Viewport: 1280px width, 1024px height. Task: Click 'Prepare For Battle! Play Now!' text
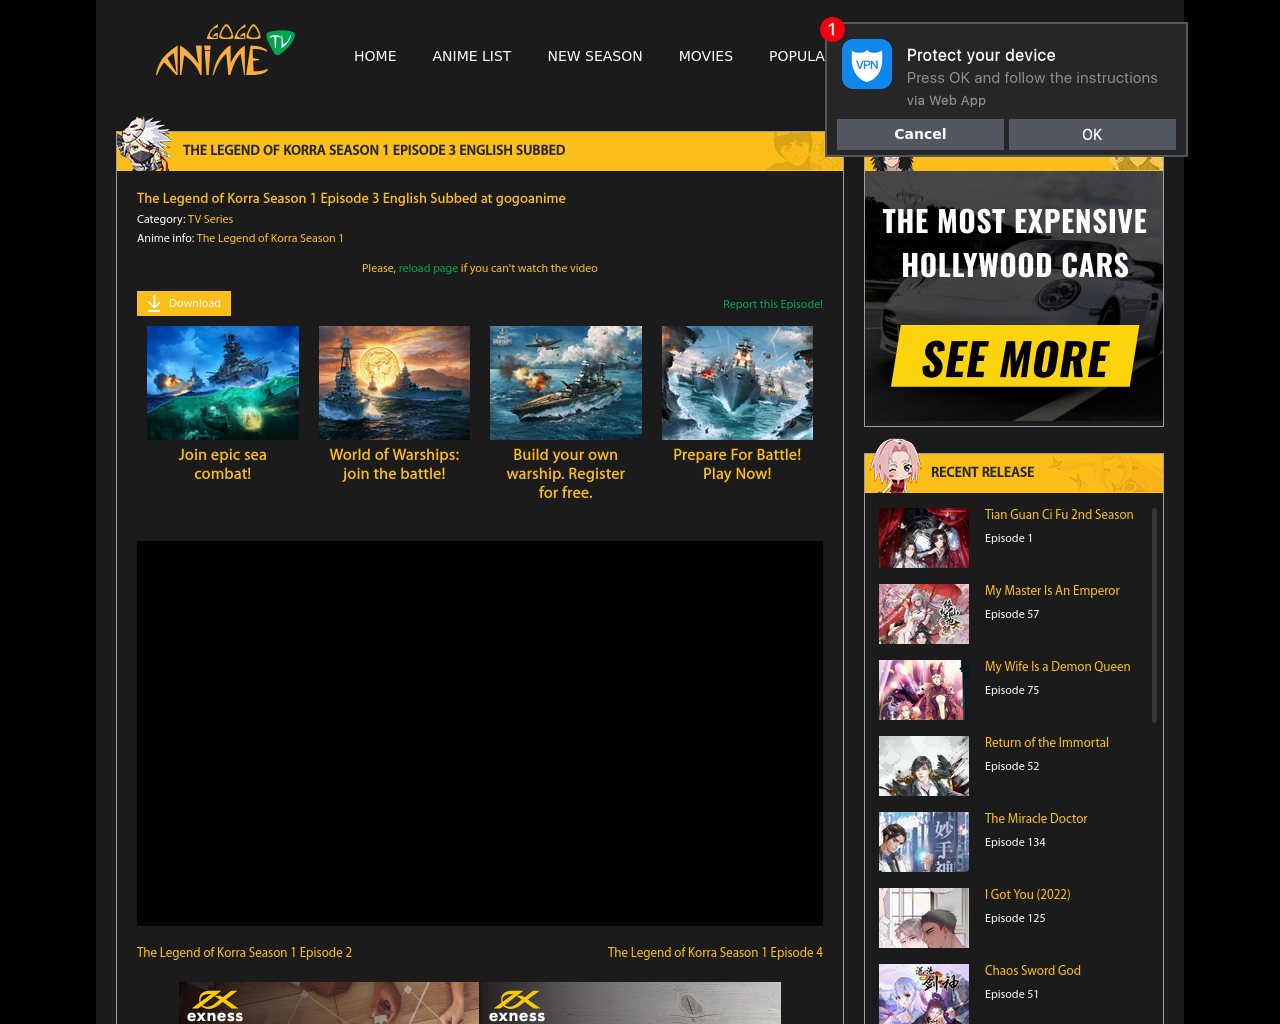point(737,464)
